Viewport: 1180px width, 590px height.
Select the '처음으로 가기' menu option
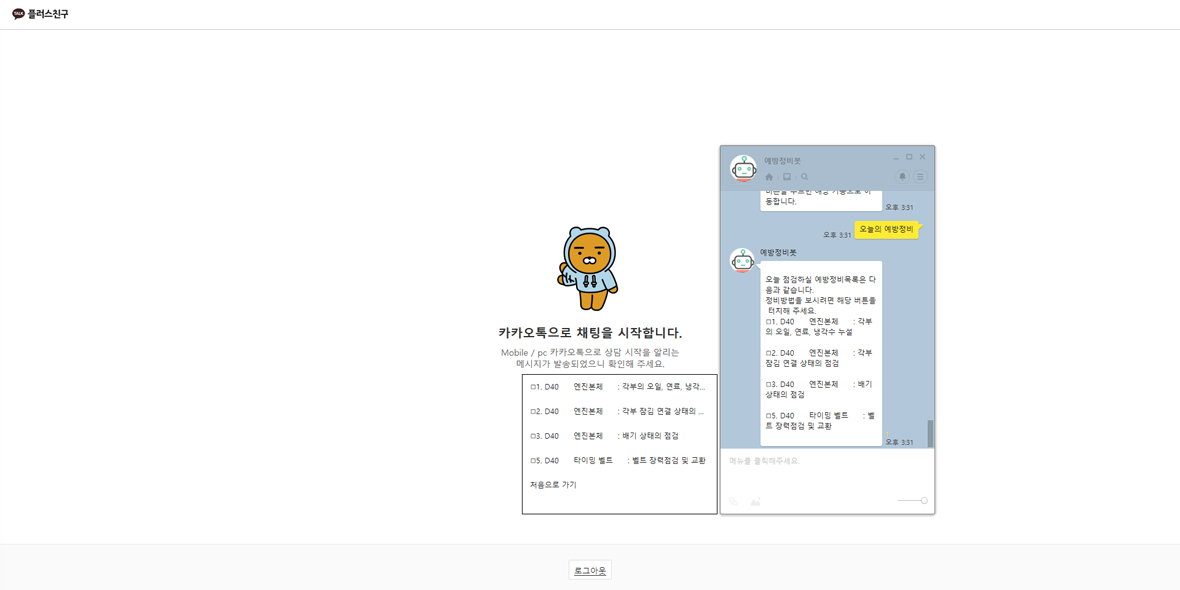pos(553,485)
